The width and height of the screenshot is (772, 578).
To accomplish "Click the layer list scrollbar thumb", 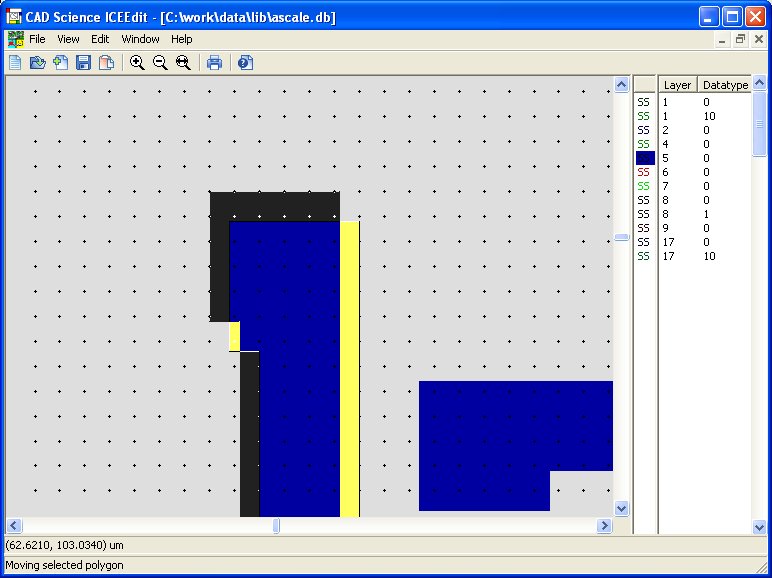I will 759,124.
